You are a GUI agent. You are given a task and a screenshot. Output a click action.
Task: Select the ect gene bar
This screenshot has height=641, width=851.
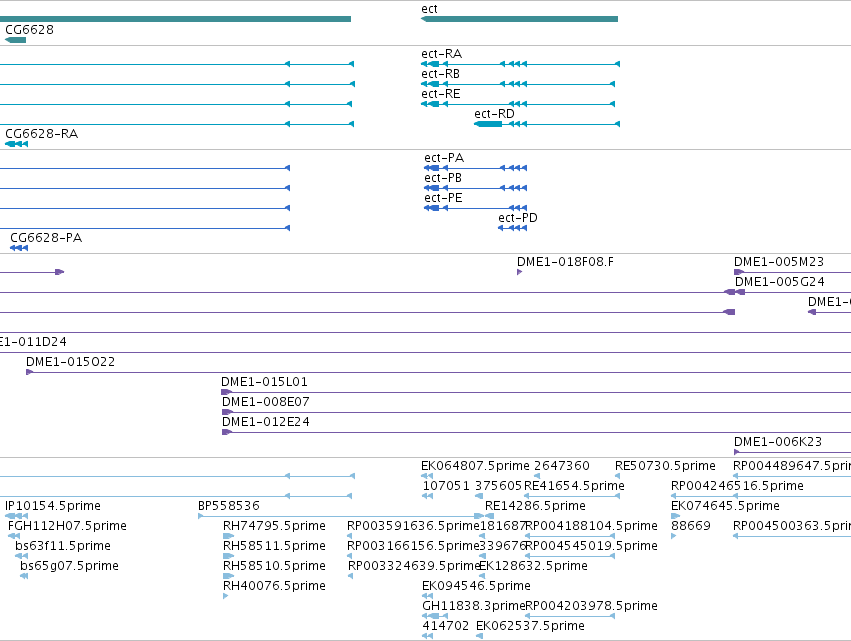[x=519, y=19]
